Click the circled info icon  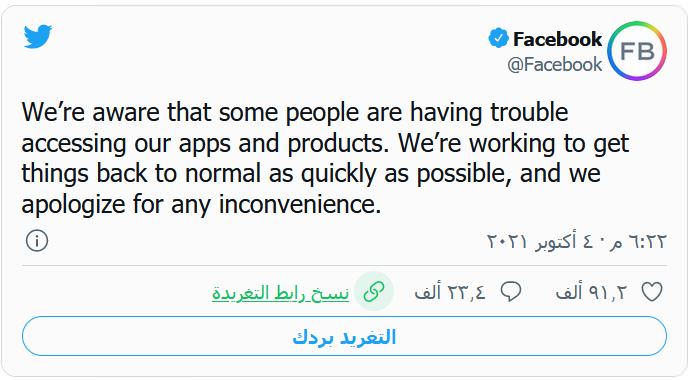pos(37,241)
